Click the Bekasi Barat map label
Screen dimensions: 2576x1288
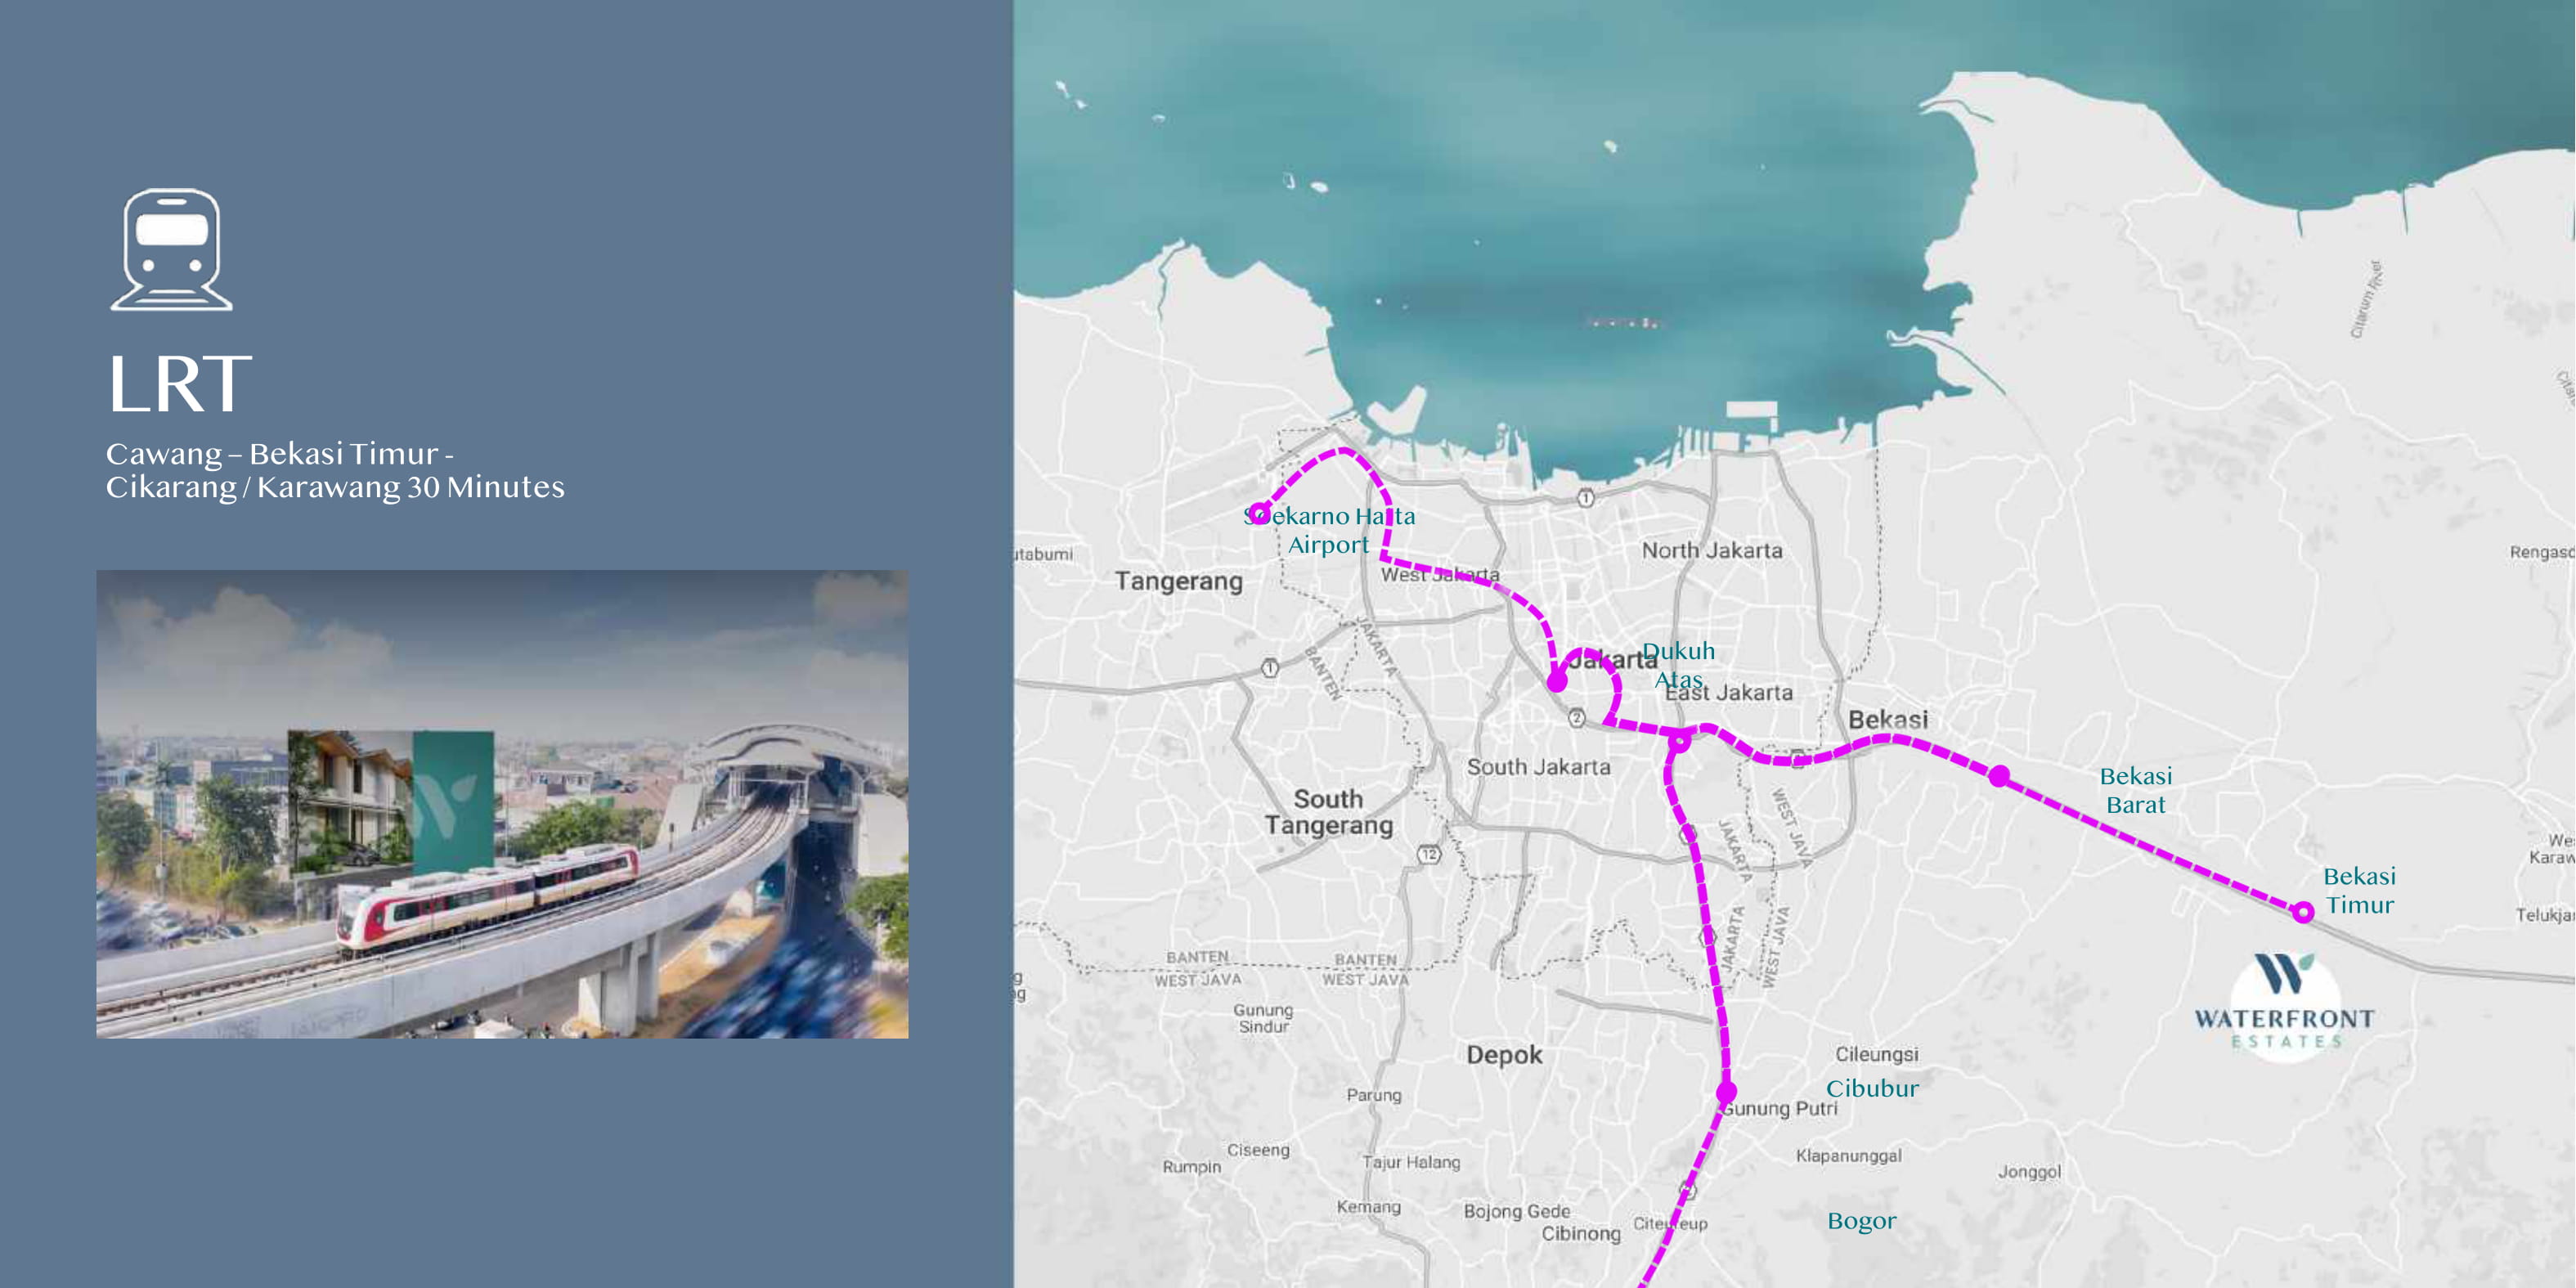pyautogui.click(x=2136, y=790)
